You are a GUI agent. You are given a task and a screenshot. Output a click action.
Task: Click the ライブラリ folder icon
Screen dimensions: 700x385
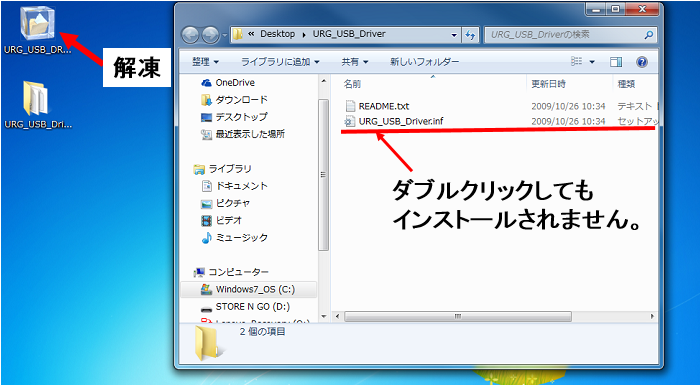[x=199, y=169]
